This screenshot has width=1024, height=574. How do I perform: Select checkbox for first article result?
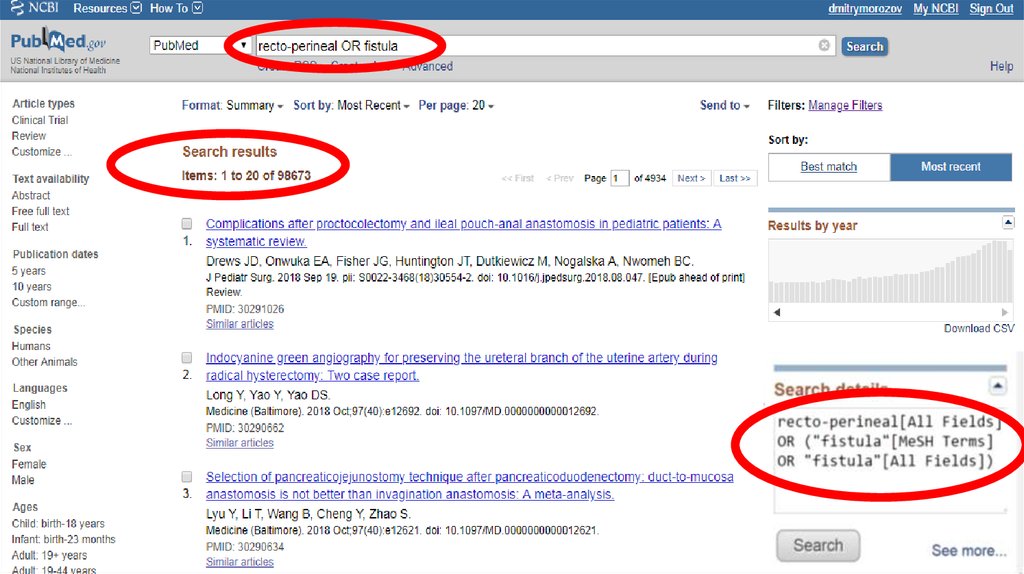[187, 224]
